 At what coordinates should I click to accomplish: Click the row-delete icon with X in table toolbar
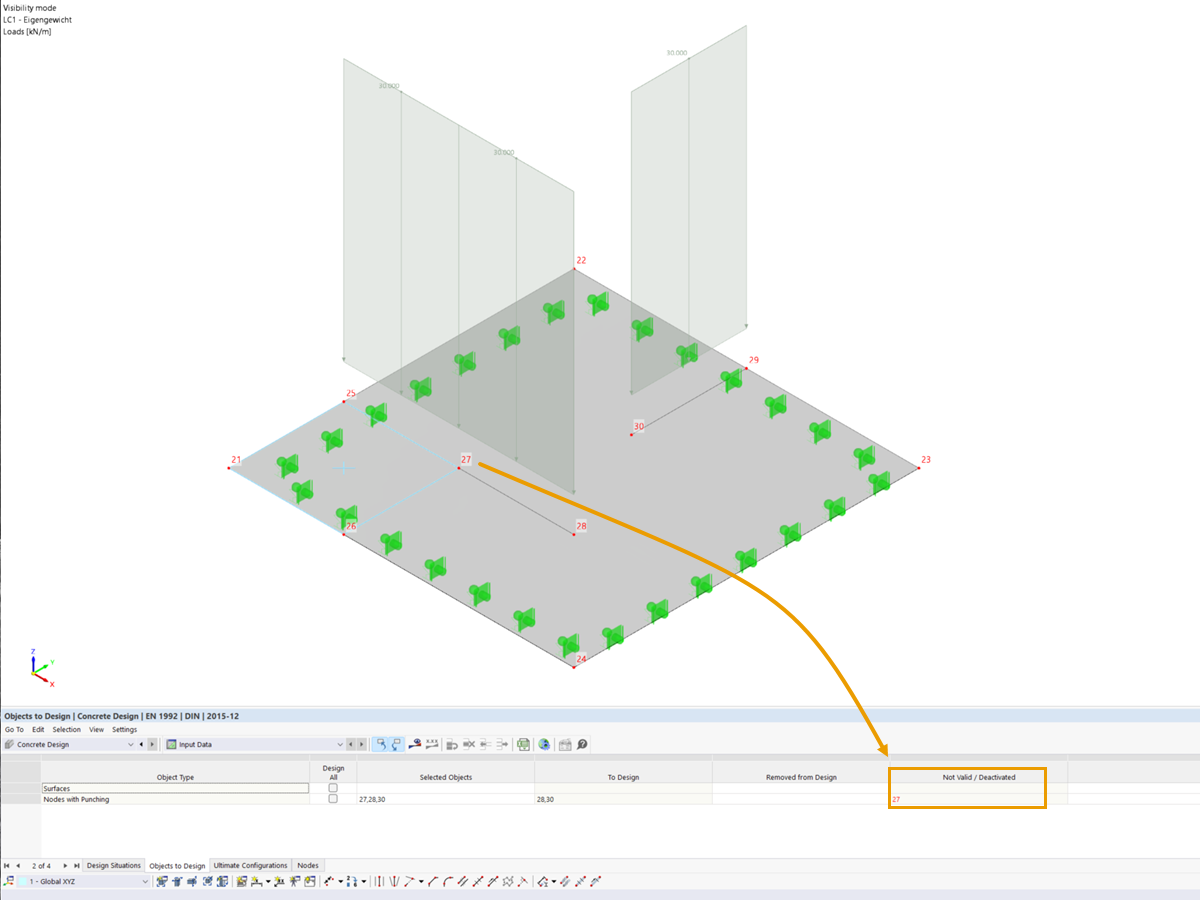[468, 744]
